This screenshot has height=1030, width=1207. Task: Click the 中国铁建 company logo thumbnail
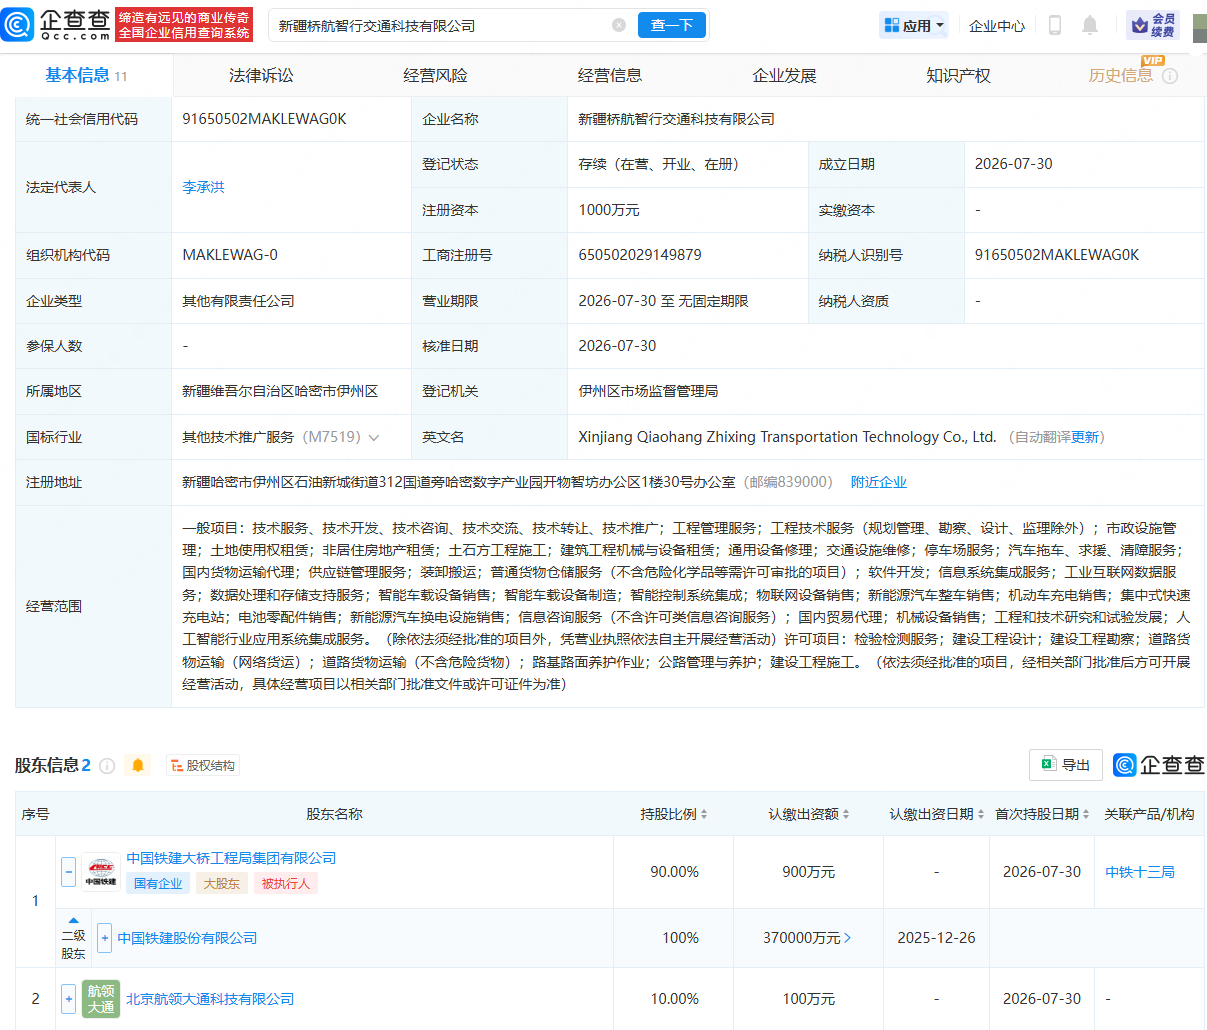click(101, 871)
